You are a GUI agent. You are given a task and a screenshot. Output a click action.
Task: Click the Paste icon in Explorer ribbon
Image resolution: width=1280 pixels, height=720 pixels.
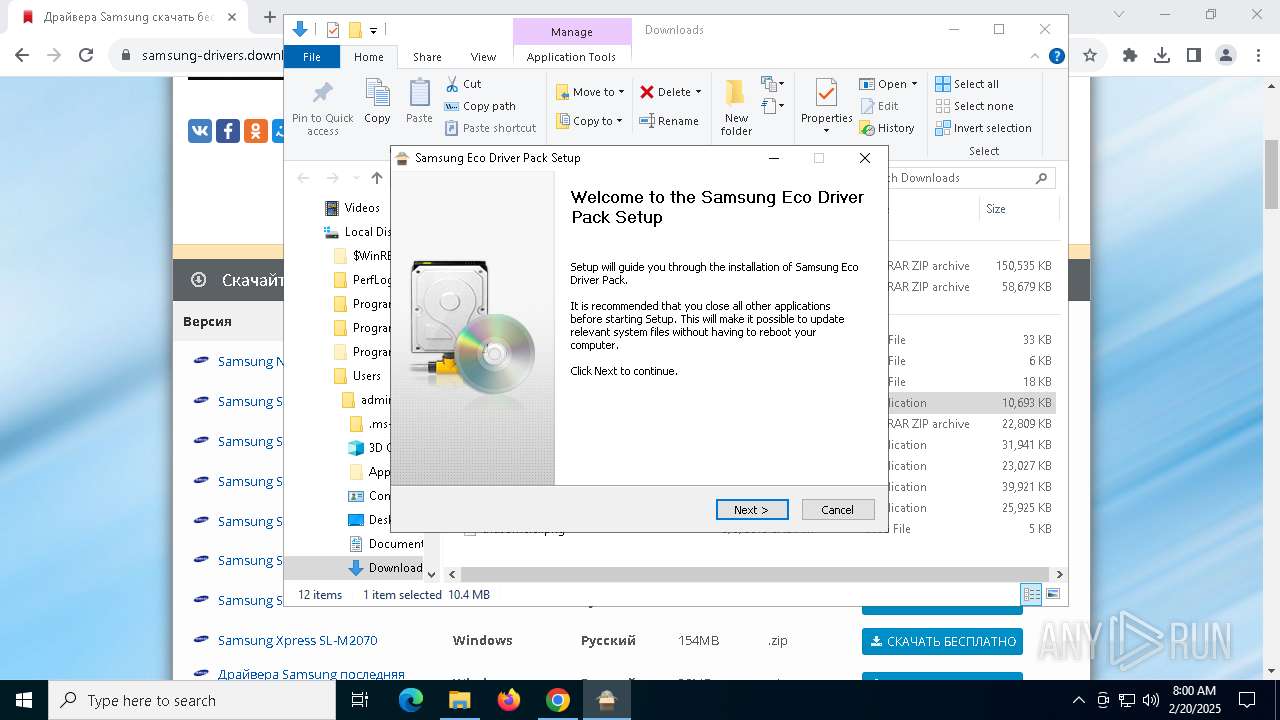(419, 101)
